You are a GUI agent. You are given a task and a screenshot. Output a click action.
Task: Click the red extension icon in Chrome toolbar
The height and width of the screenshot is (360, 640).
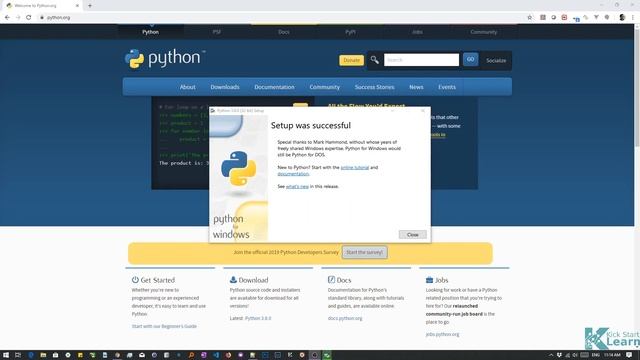pos(564,18)
